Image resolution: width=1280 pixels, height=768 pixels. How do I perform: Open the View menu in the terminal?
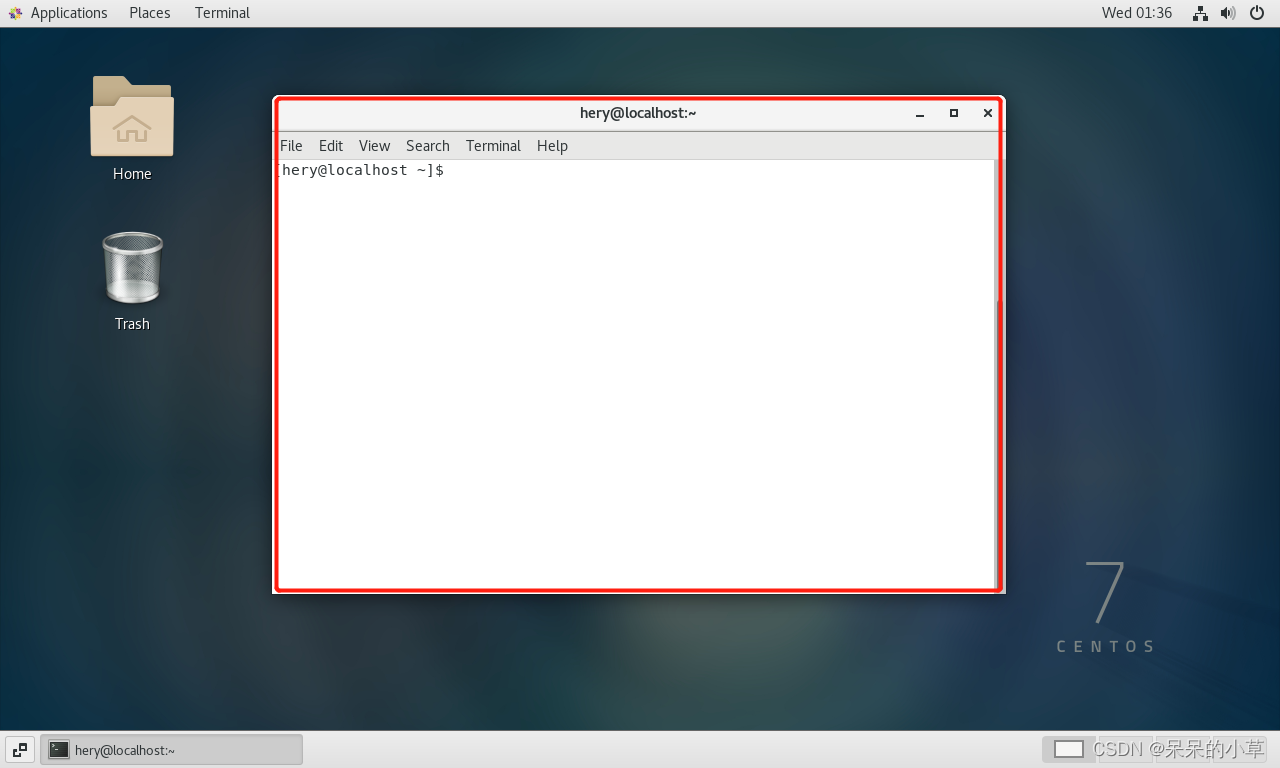pos(374,146)
